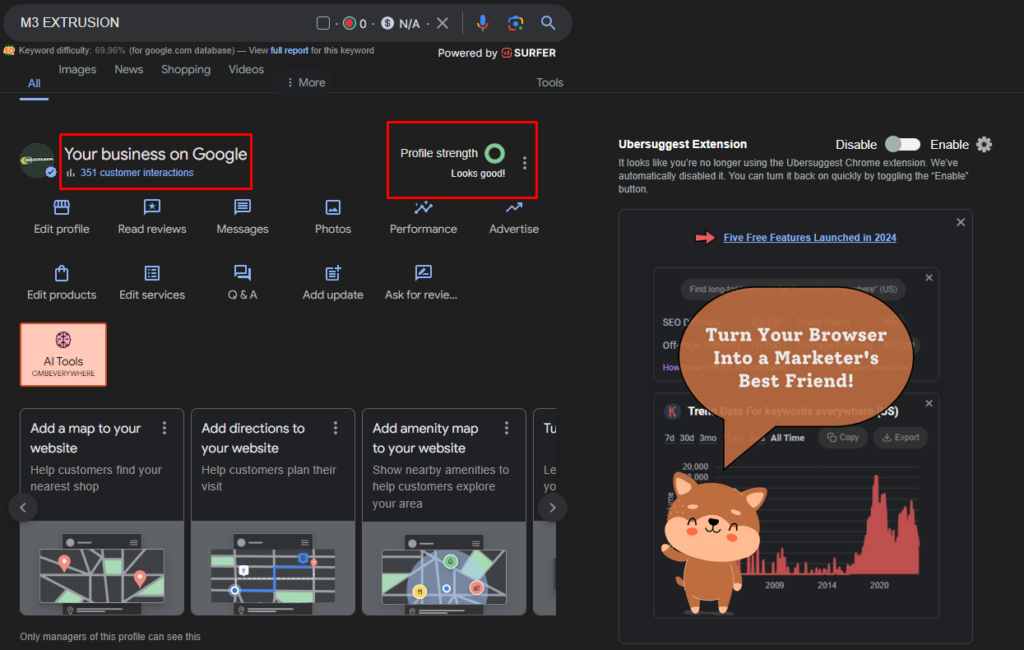Open the Advertise trend icon
1024x650 pixels.
coord(514,208)
